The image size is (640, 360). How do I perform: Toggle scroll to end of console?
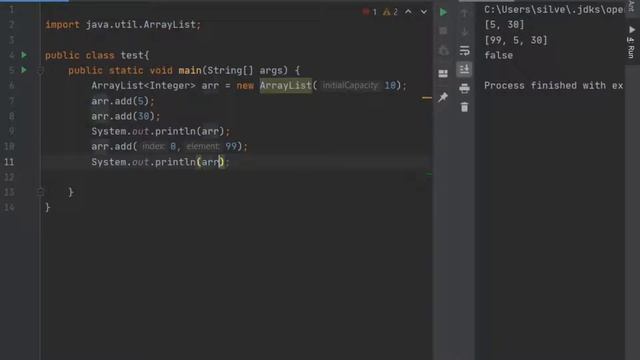[x=464, y=69]
